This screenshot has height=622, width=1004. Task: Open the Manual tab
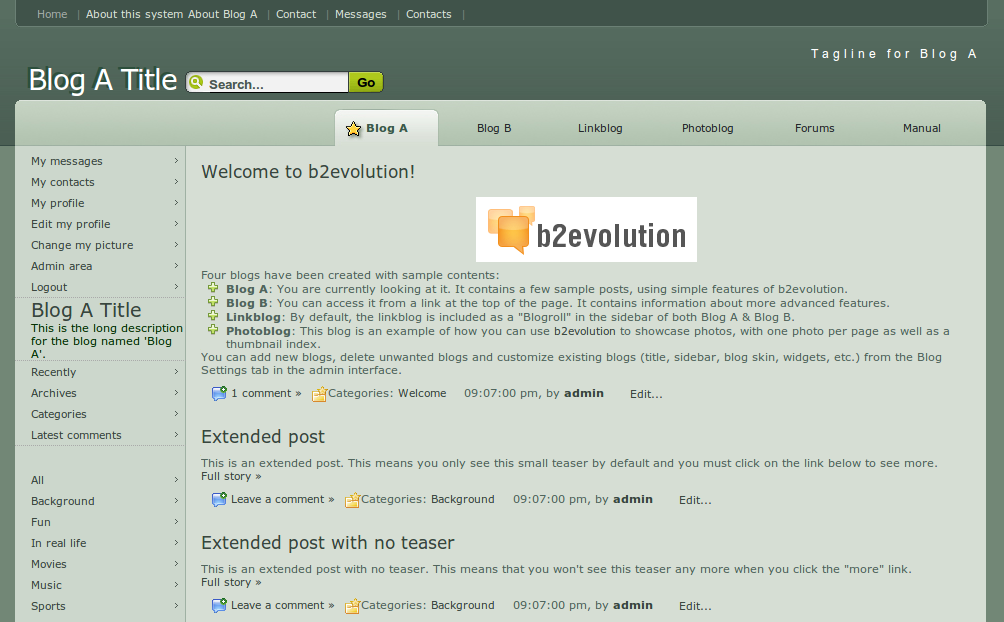click(921, 128)
